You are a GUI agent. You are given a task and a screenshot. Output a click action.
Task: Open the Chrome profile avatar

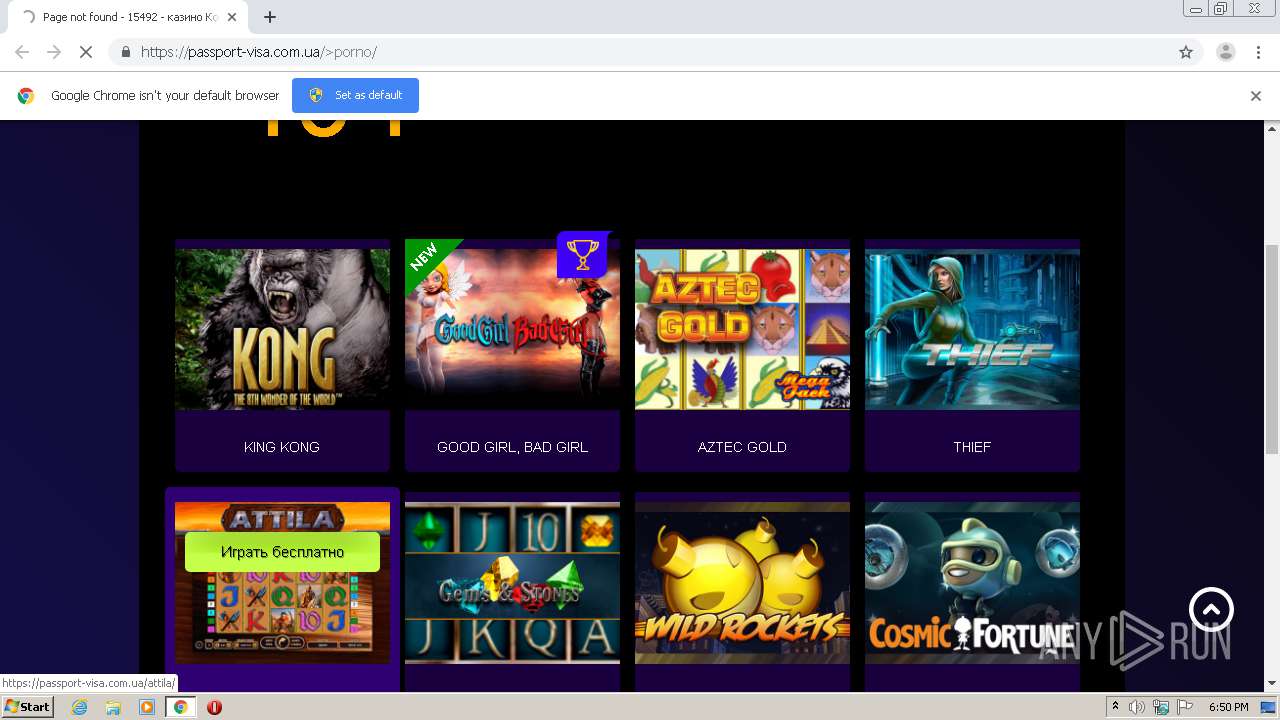(1225, 52)
